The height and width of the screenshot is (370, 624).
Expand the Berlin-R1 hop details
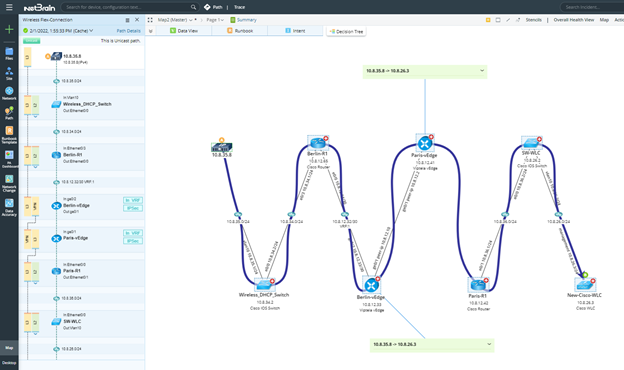(x=35, y=167)
